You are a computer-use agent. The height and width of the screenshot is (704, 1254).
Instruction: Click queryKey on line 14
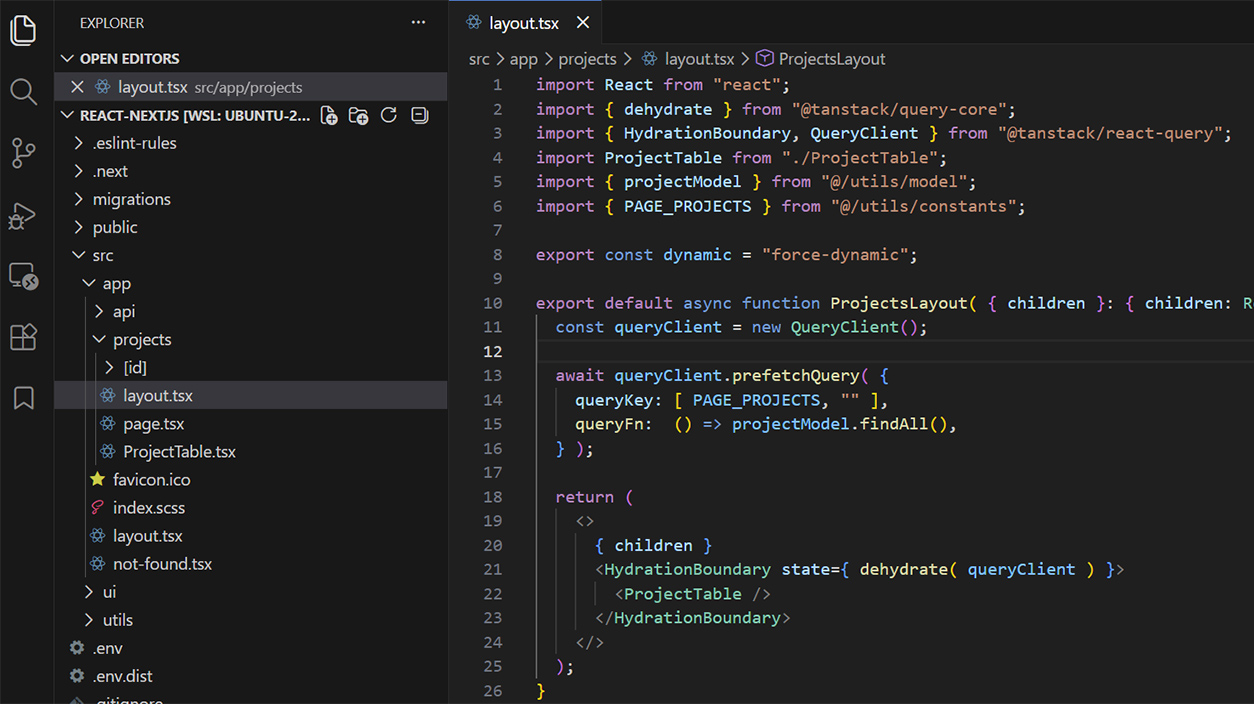[x=614, y=400]
